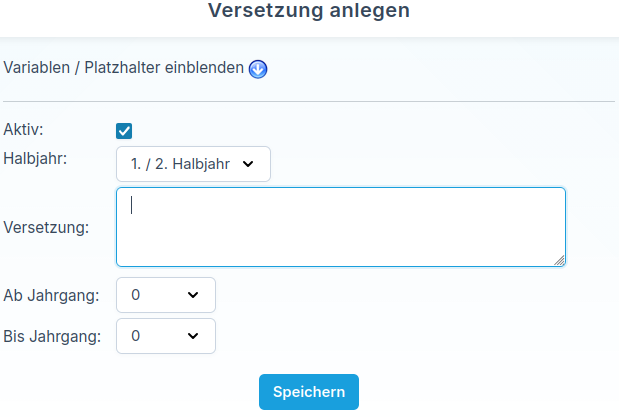Click the 'Halbjahr:' field label
The image size is (619, 417).
[x=36, y=158]
